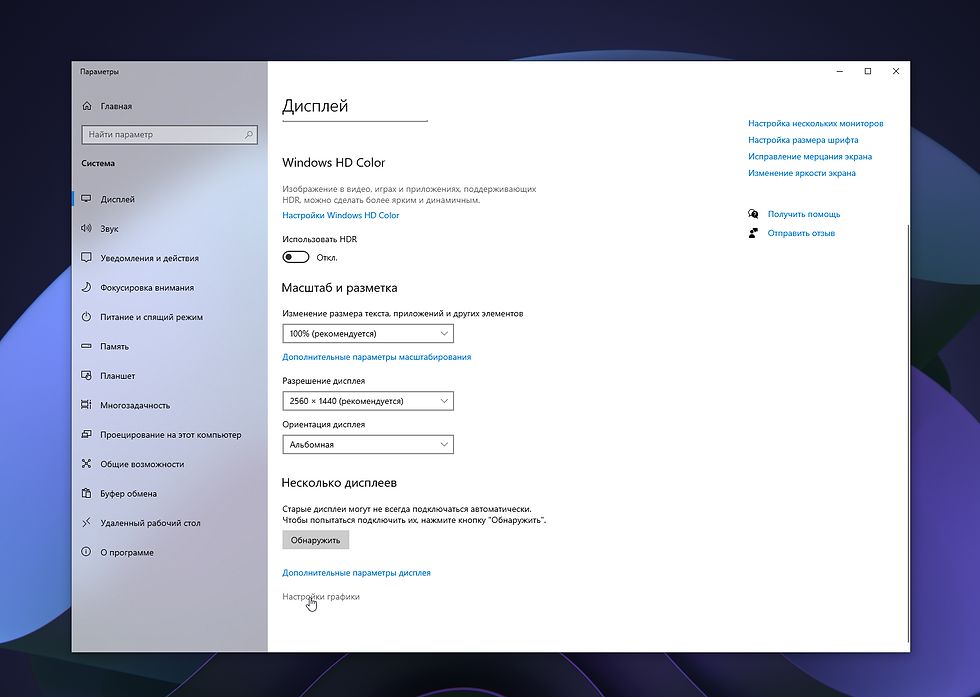Open Настройки Windows HD Color link
The width and height of the screenshot is (980, 697).
click(341, 215)
